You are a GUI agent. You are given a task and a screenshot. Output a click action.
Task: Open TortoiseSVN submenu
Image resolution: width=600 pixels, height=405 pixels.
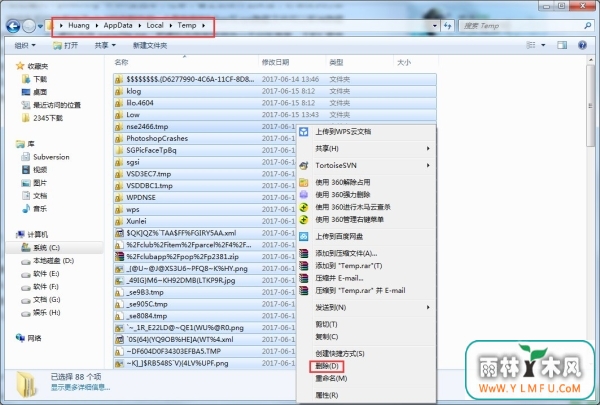[x=367, y=165]
